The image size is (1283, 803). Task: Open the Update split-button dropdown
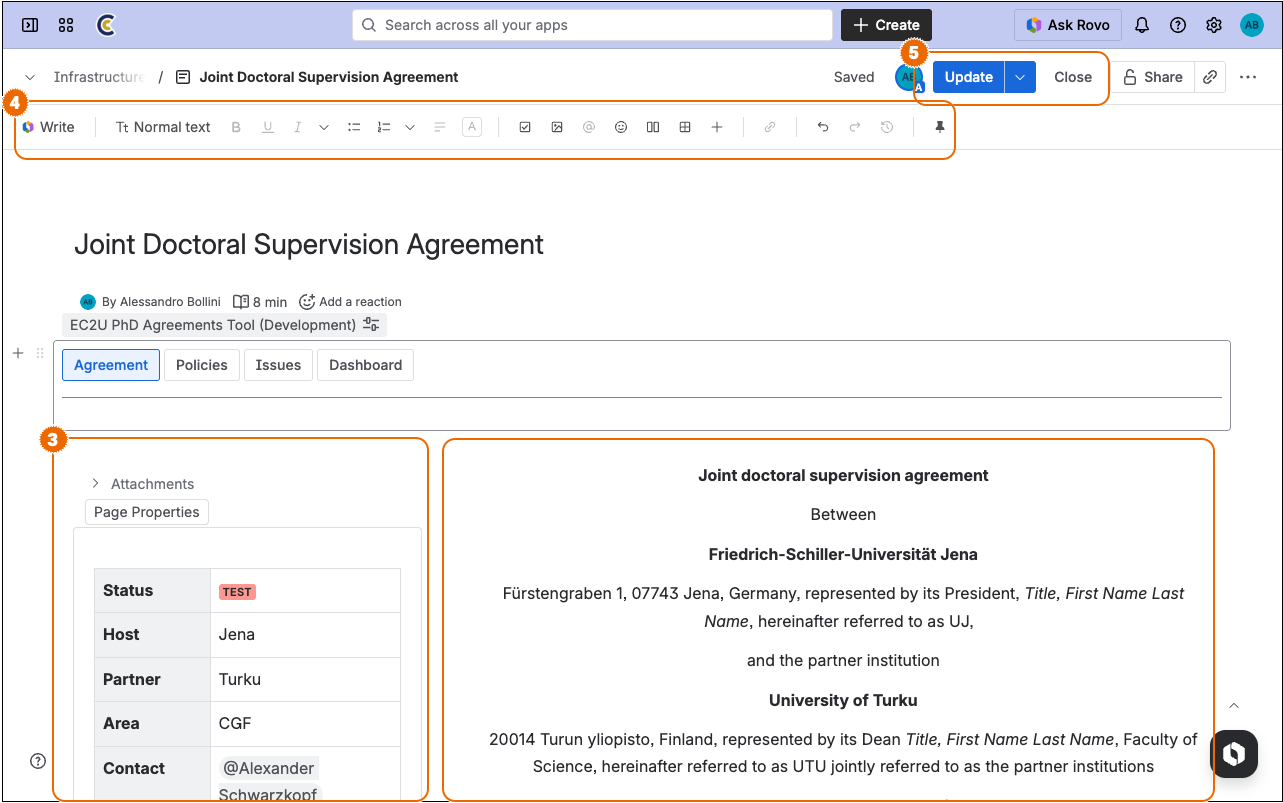1017,76
